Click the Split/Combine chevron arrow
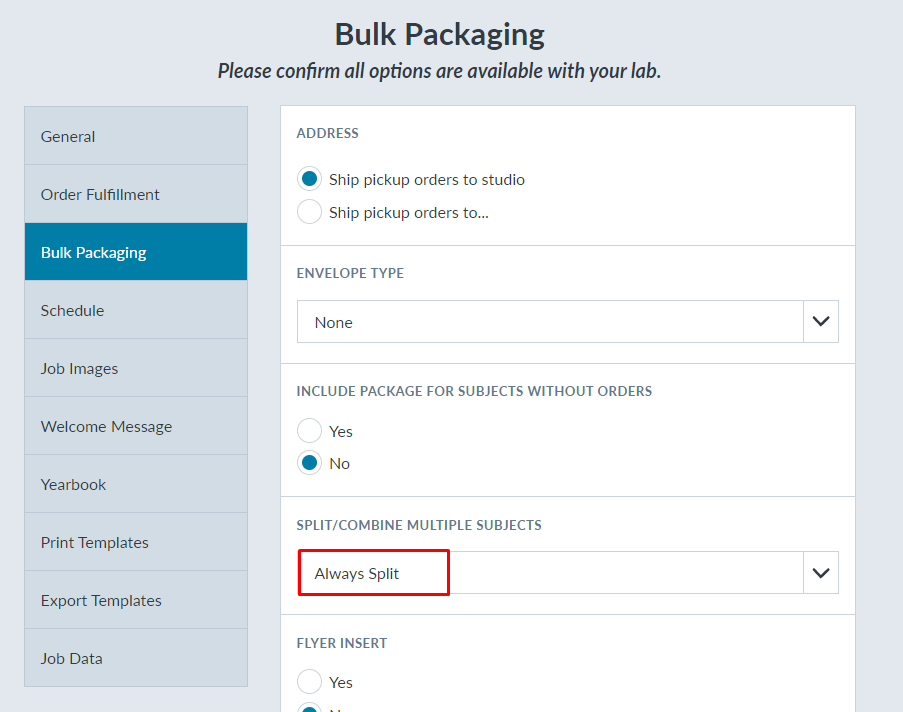Screen dimensions: 903x712 point(821,573)
